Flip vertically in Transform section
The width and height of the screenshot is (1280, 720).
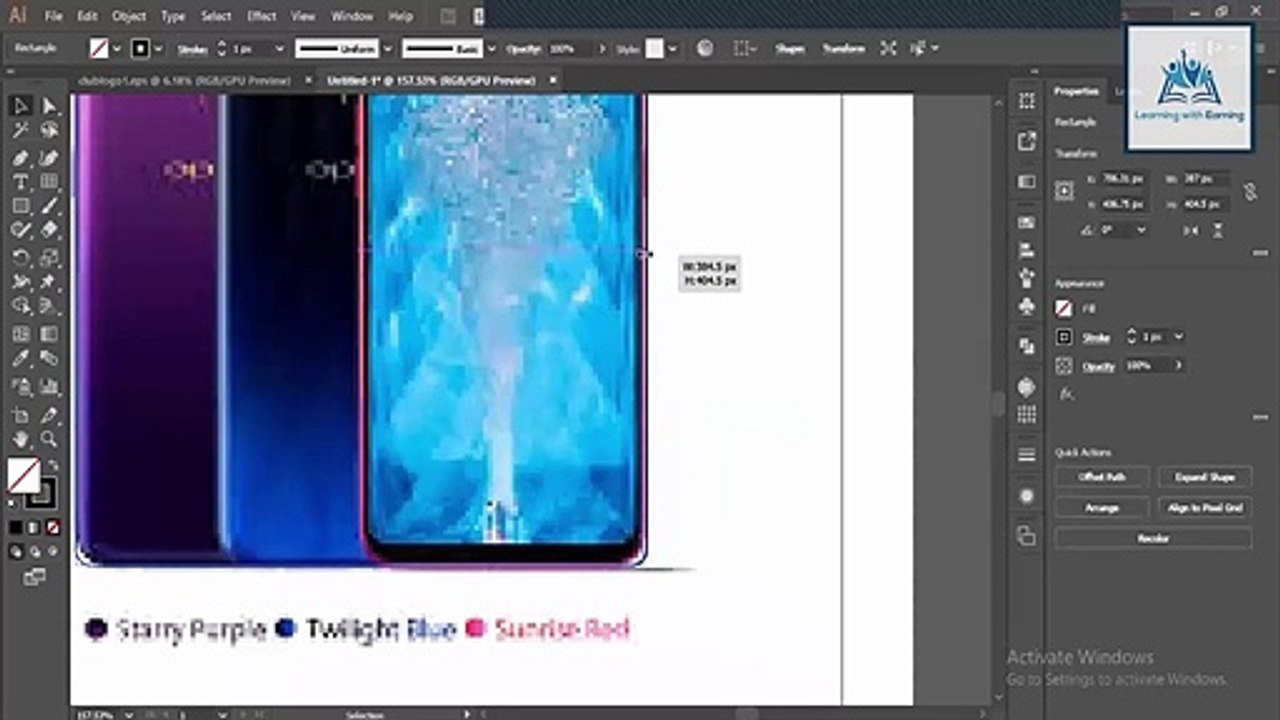1217,230
